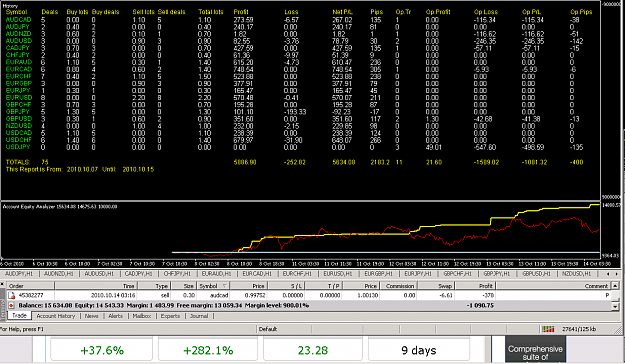Open the Journal tab
This screenshot has width=625, height=364.
199,316
